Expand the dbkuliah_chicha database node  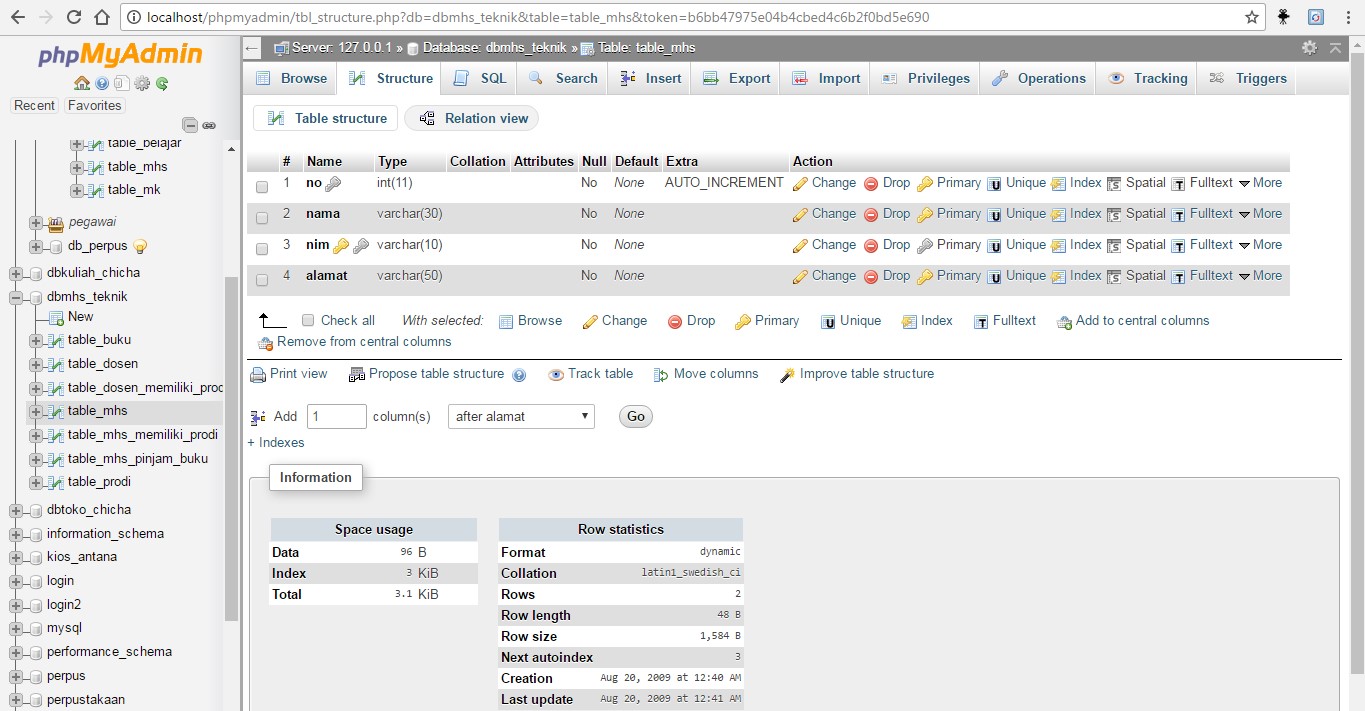16,273
